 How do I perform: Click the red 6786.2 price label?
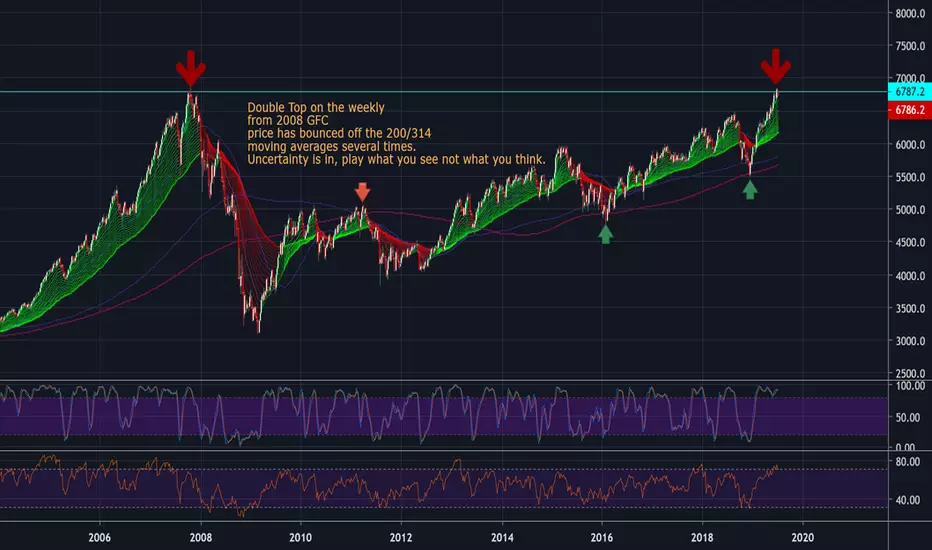point(909,110)
